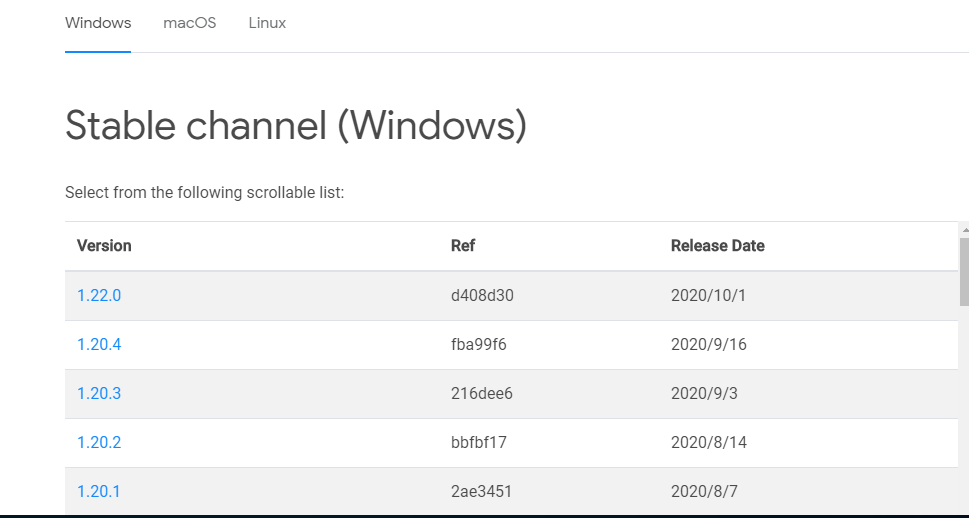Screen dimensions: 969x518
Task: Open version 1.20.1 link
Action: click(99, 491)
